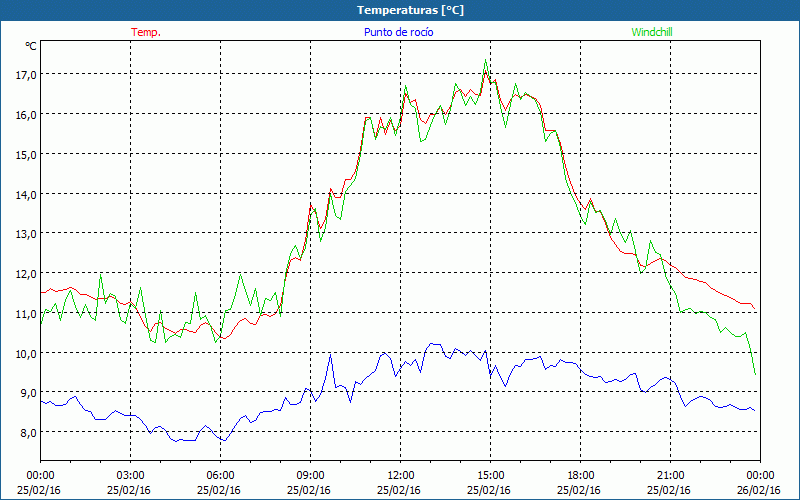800x500 pixels.
Task: Click the 11,0 y-axis value
Action: [x=27, y=313]
